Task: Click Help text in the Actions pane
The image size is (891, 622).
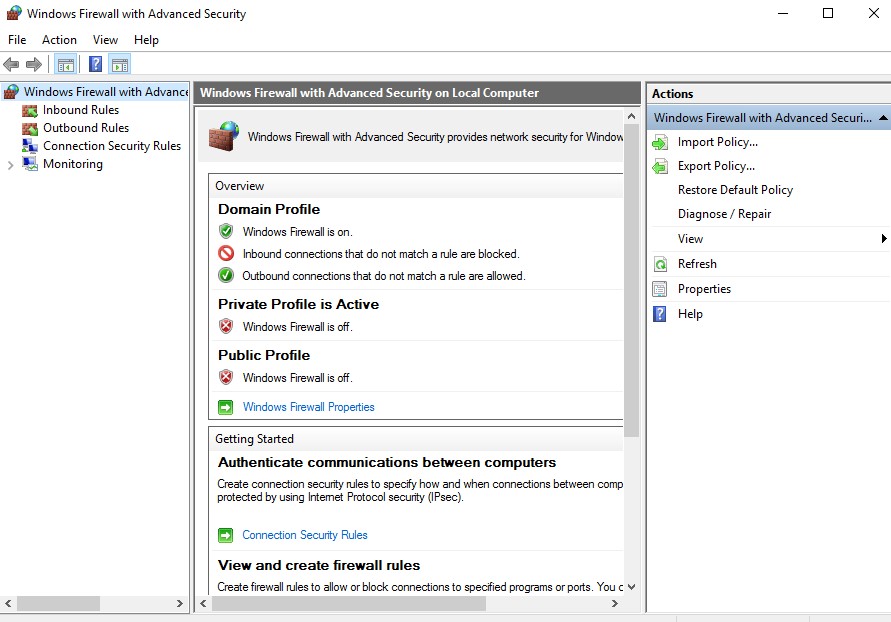Action: tap(690, 314)
